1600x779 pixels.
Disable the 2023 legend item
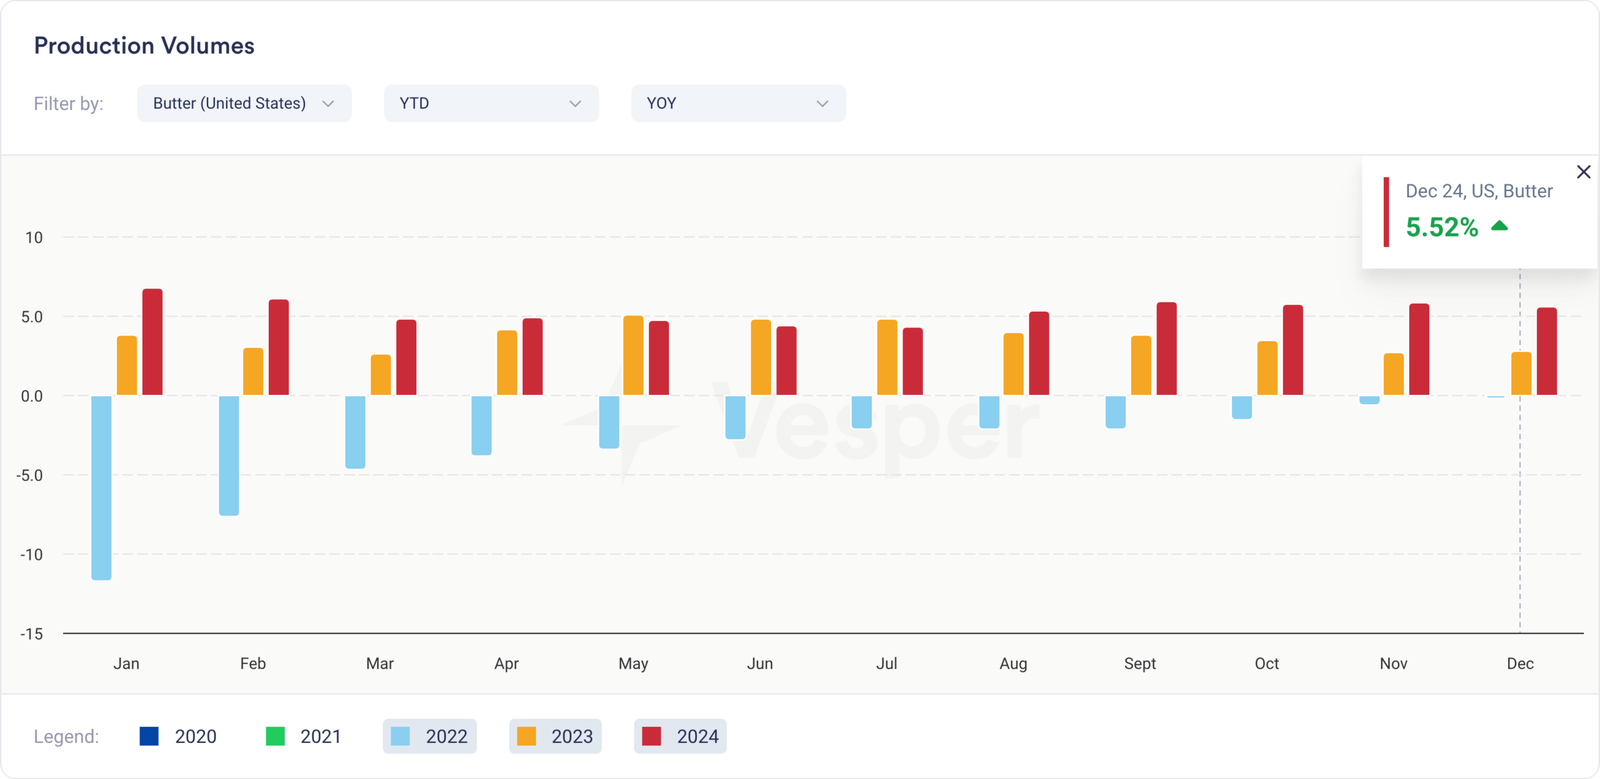[555, 737]
